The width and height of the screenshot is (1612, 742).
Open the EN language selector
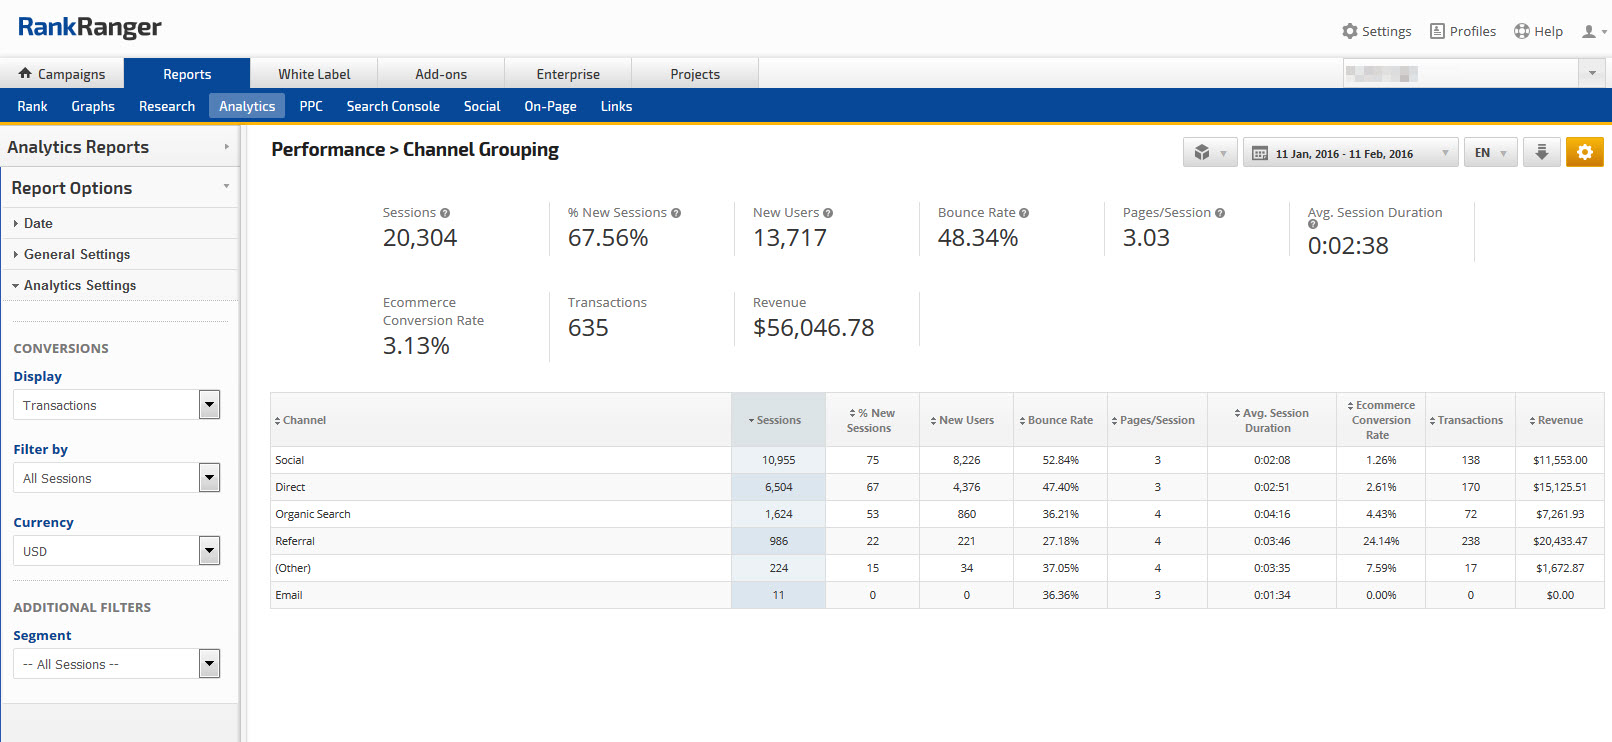coord(1489,153)
